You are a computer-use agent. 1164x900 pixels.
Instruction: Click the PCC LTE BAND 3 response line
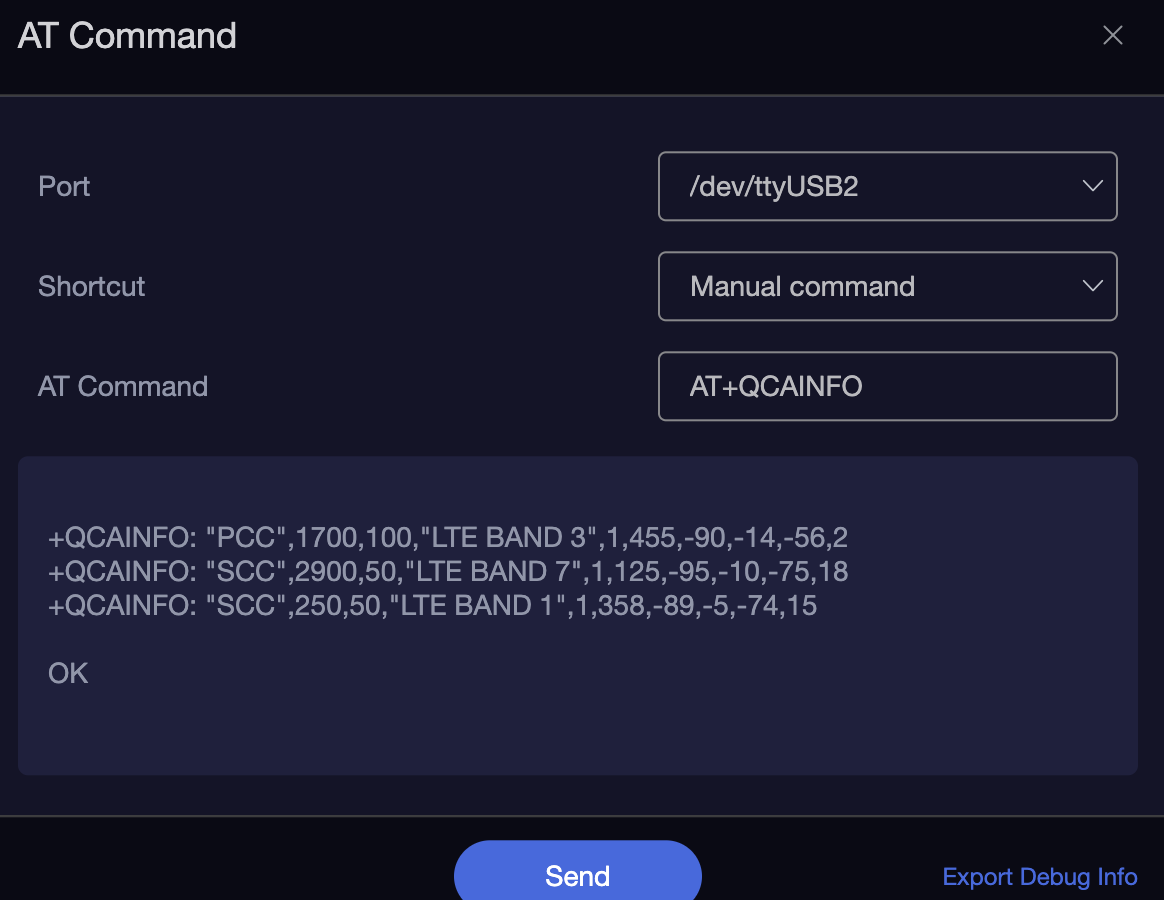click(447, 538)
